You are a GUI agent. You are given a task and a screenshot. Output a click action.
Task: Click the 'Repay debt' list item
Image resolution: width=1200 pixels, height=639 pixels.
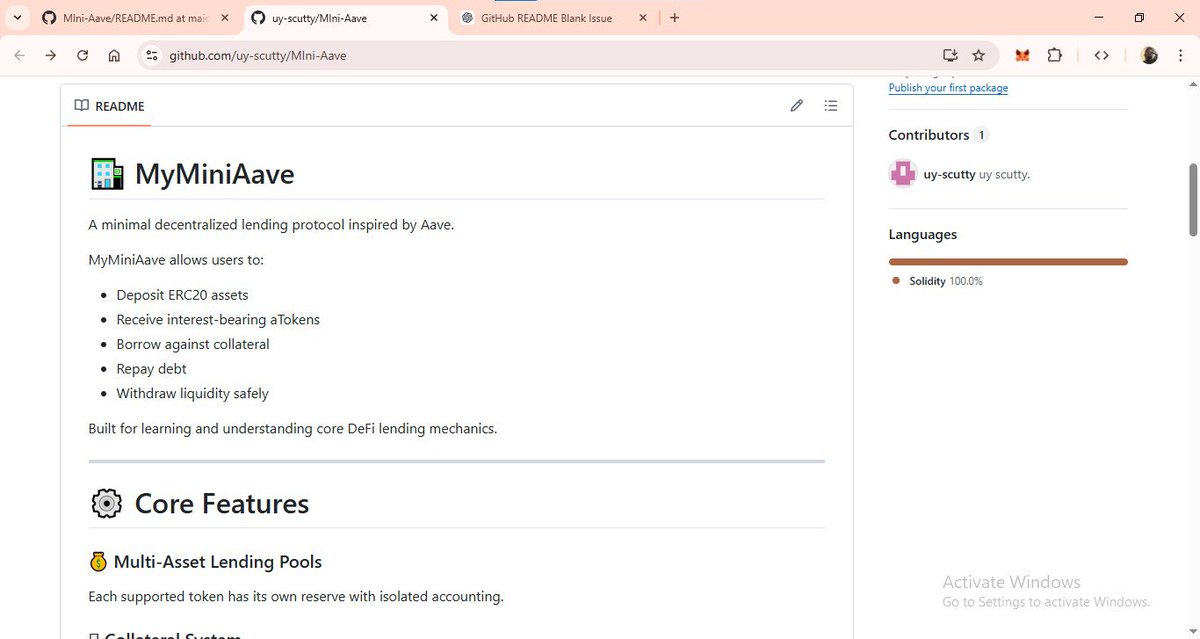pyautogui.click(x=152, y=369)
